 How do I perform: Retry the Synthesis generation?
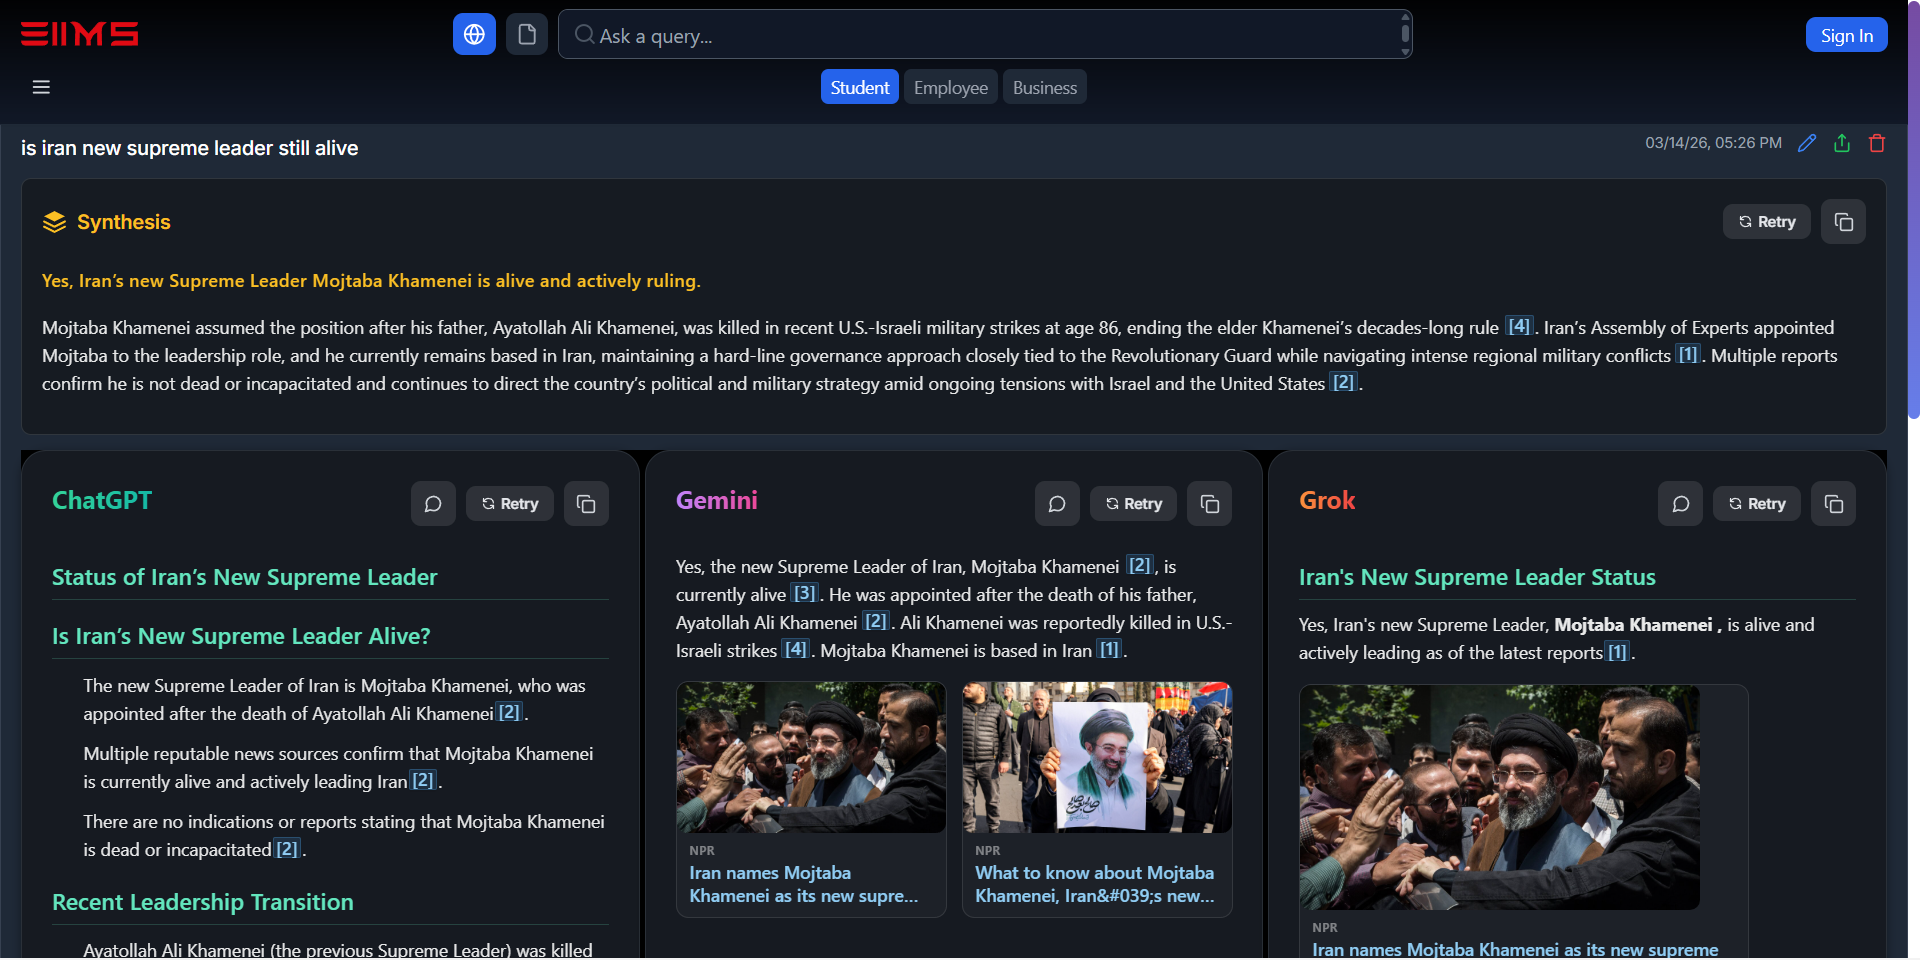1766,221
